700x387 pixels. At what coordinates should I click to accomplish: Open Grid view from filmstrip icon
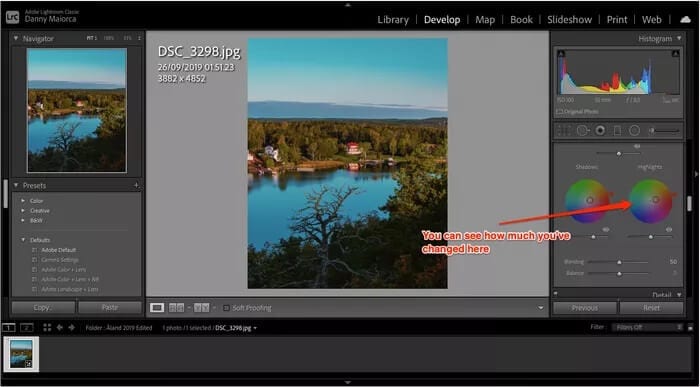[x=47, y=328]
